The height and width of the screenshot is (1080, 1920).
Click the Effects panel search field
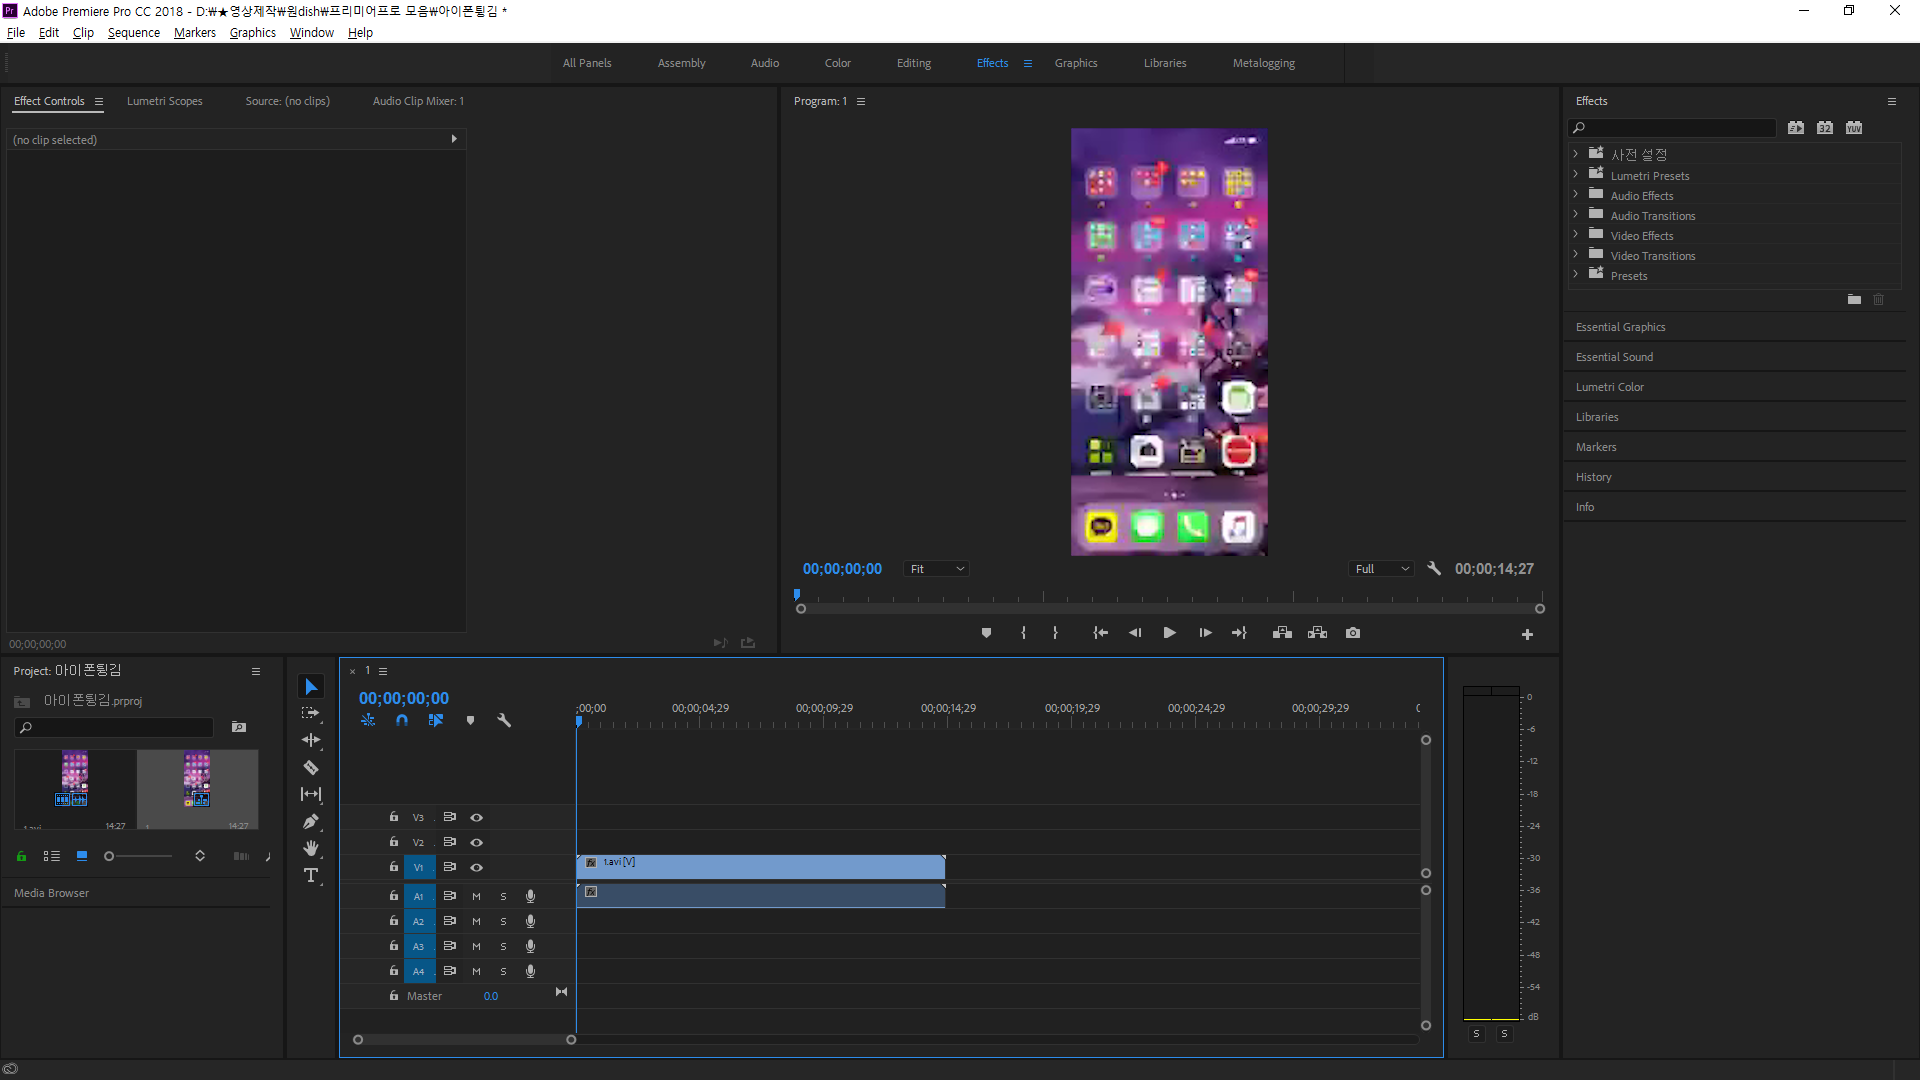(1678, 128)
